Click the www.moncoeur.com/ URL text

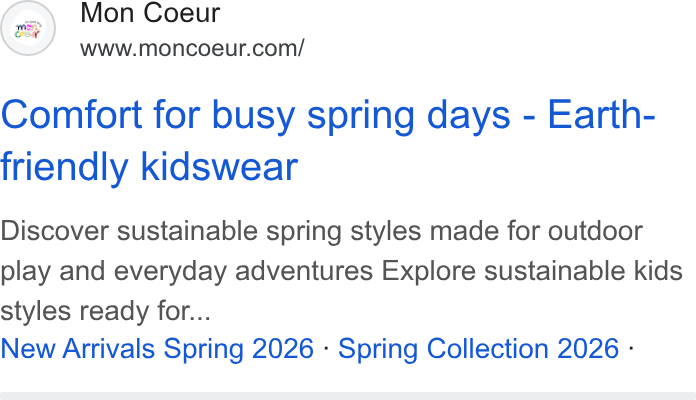point(192,48)
